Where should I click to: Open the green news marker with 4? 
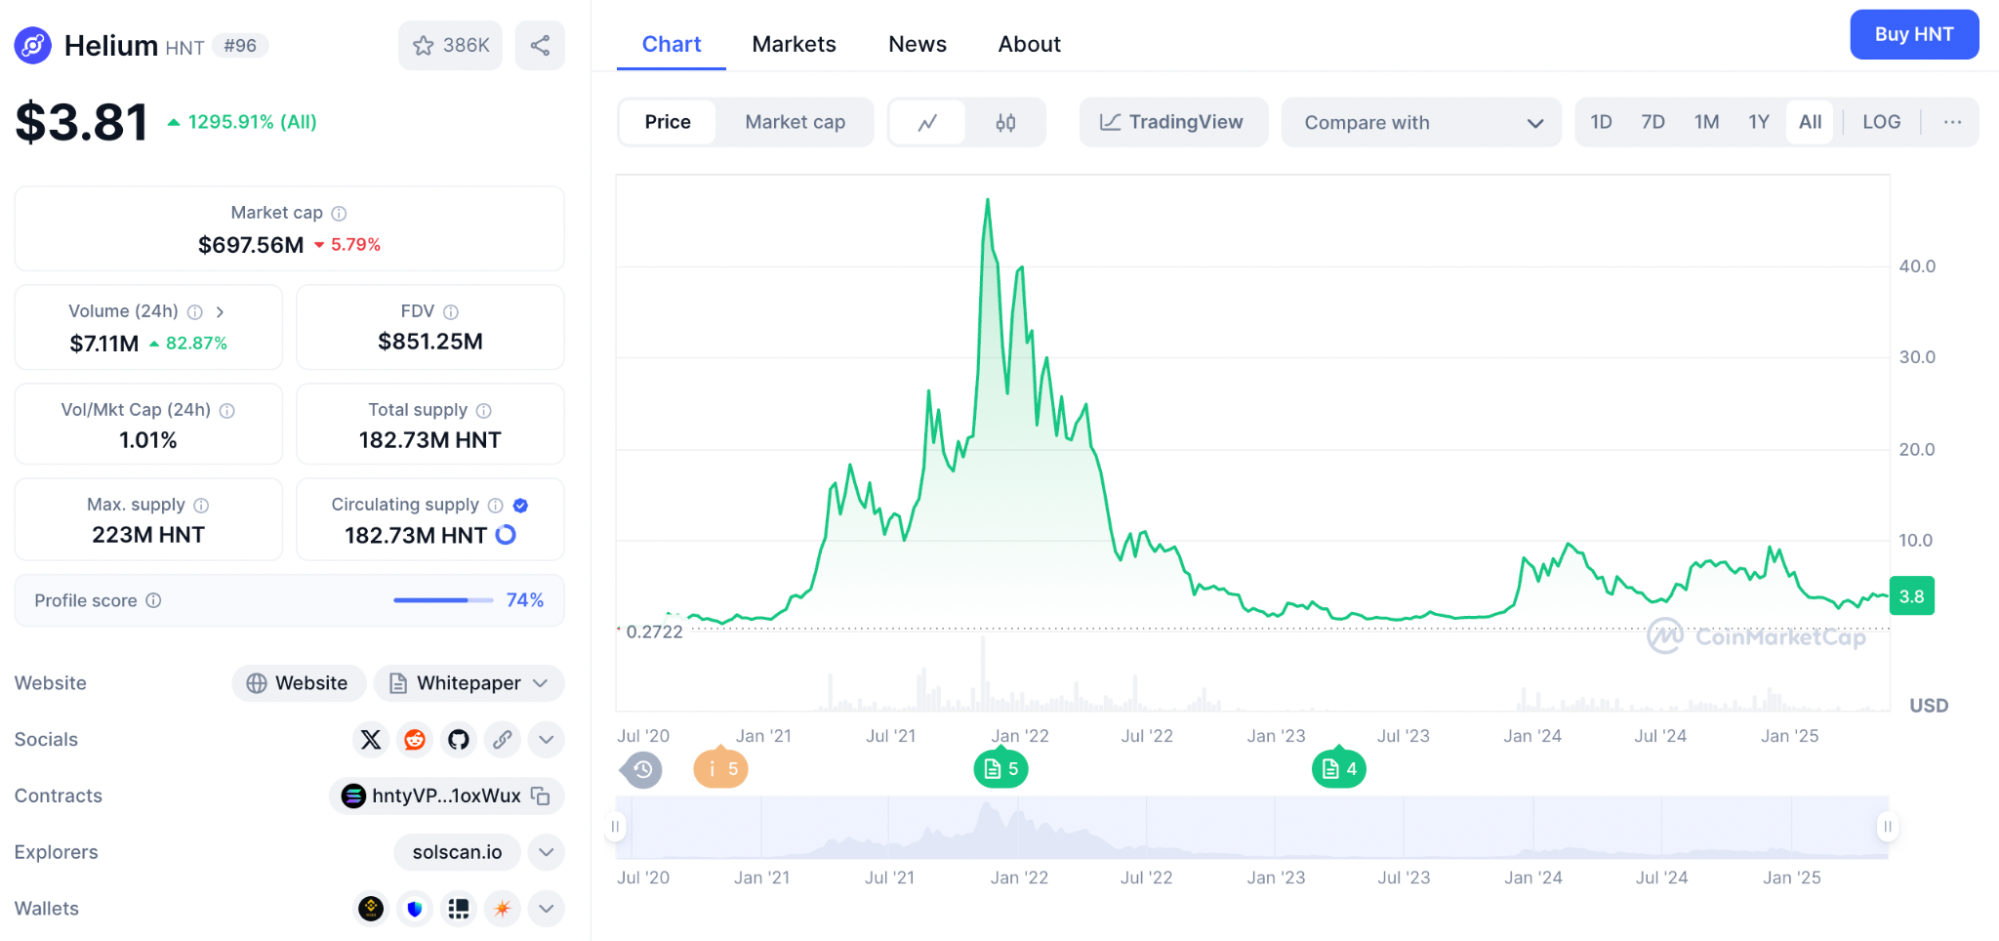1339,768
